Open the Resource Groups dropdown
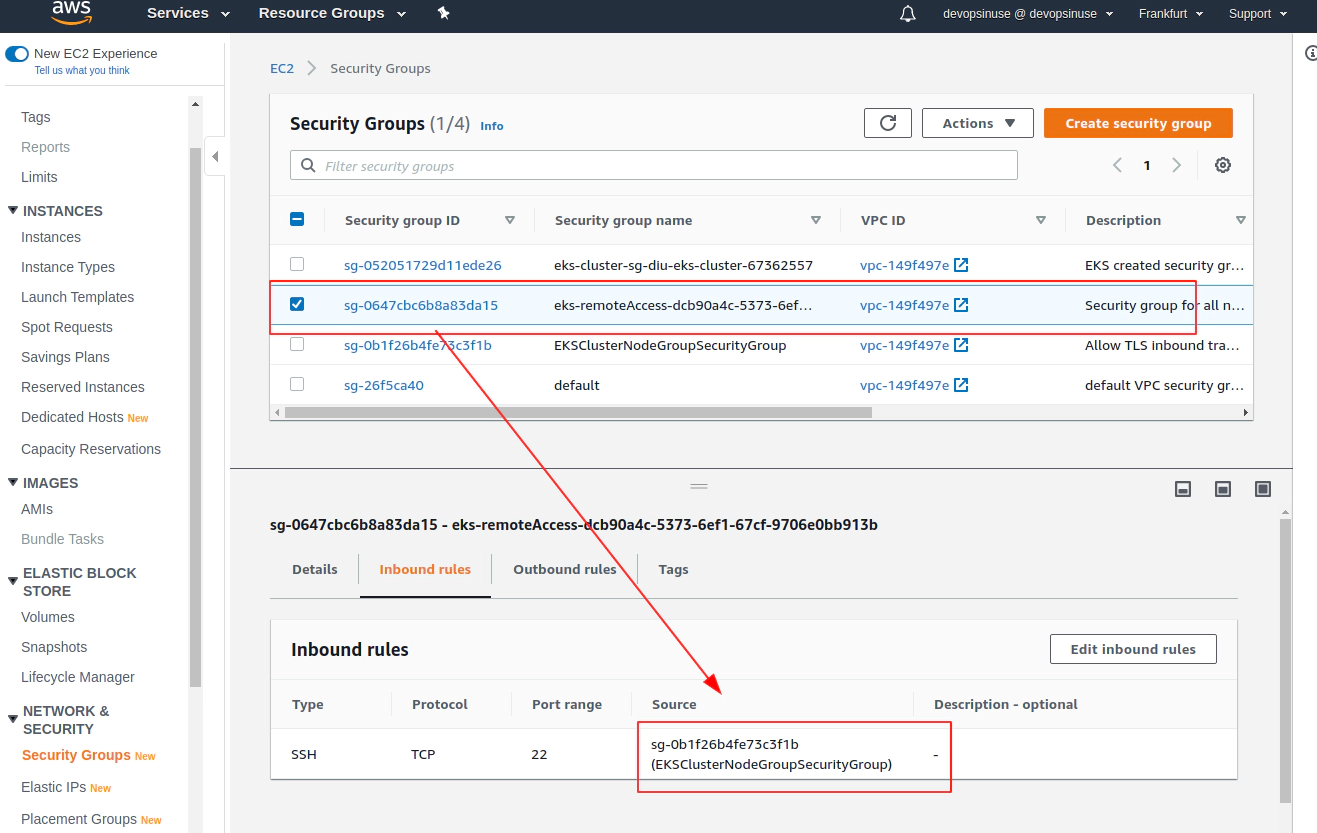 tap(332, 13)
